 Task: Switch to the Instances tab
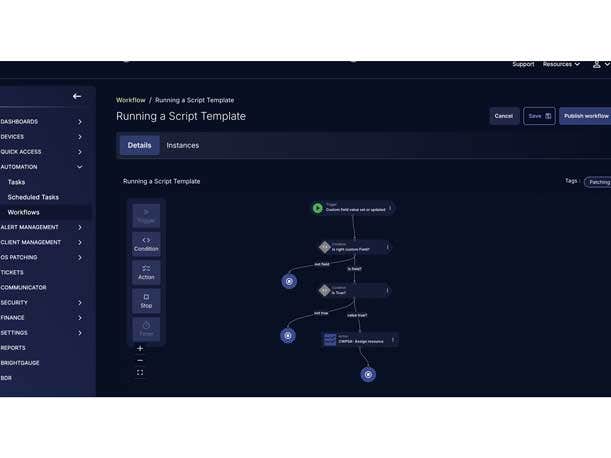point(182,145)
